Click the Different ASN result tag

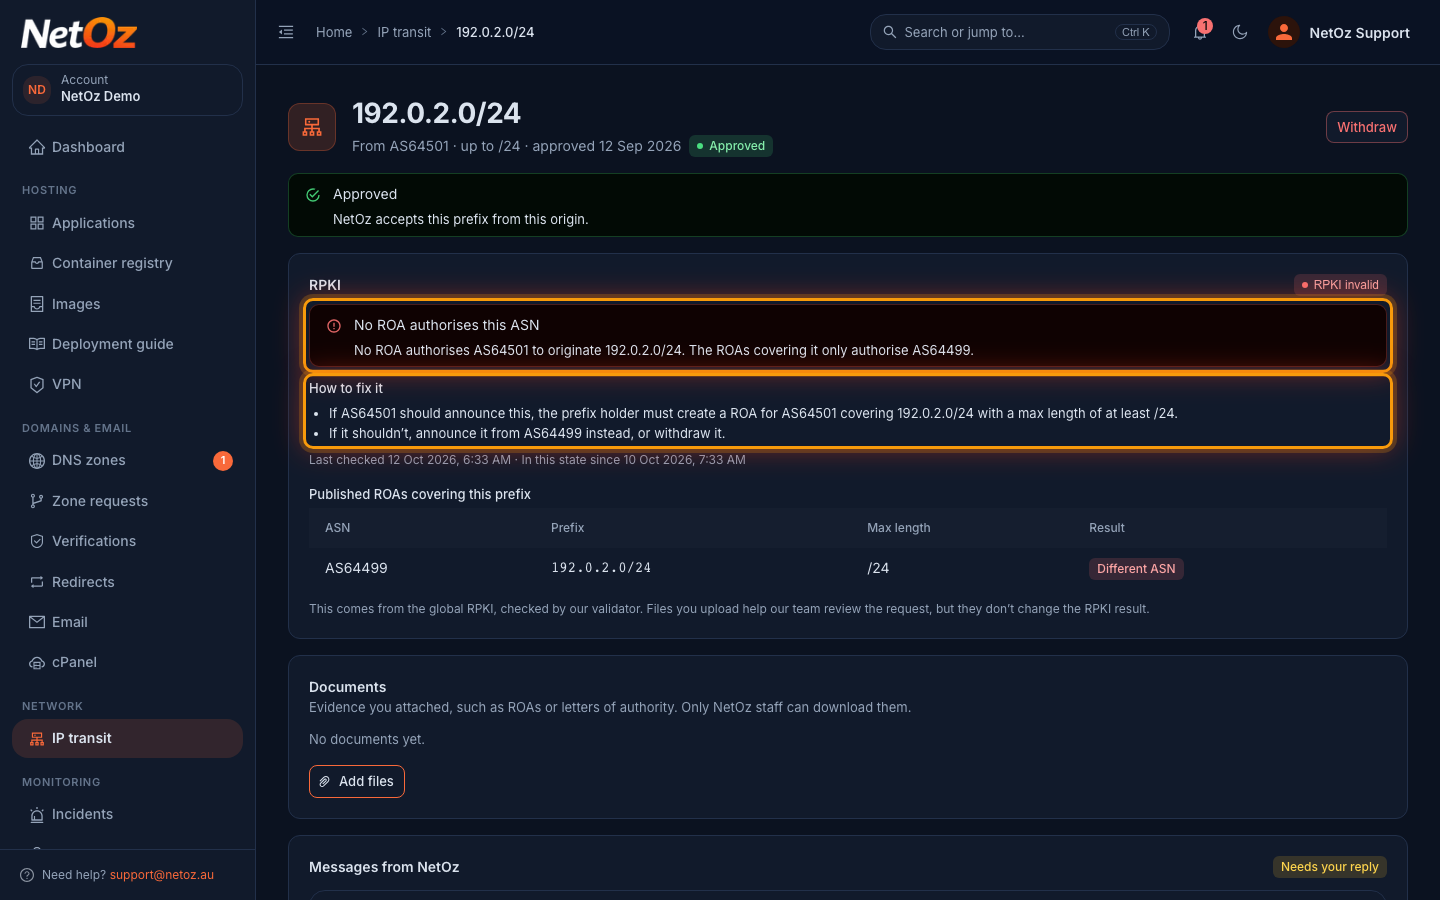click(1136, 569)
